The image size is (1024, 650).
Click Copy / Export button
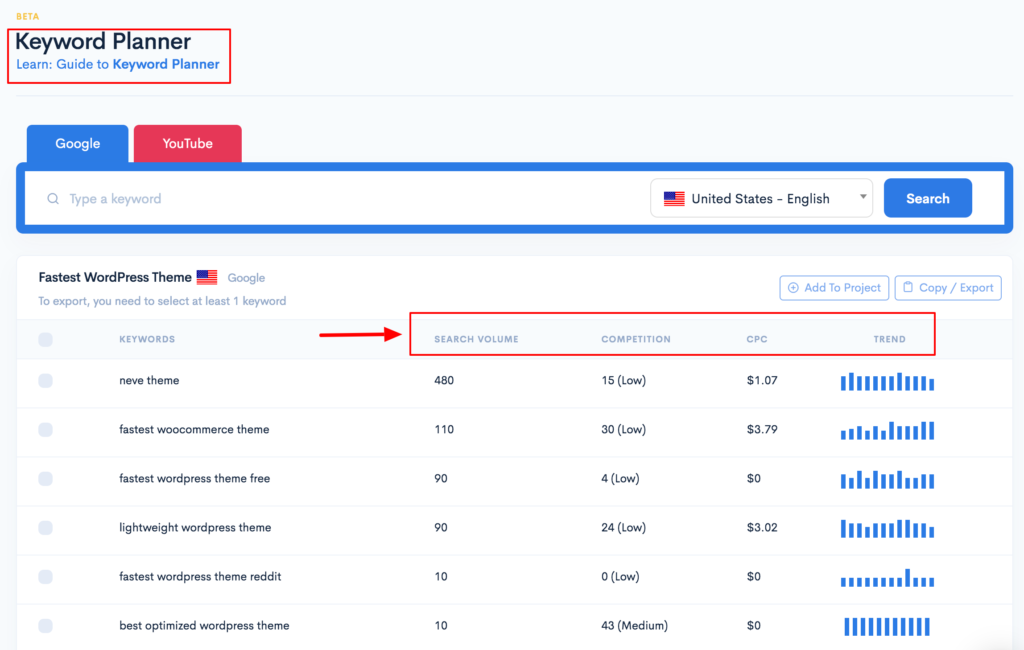[948, 287]
